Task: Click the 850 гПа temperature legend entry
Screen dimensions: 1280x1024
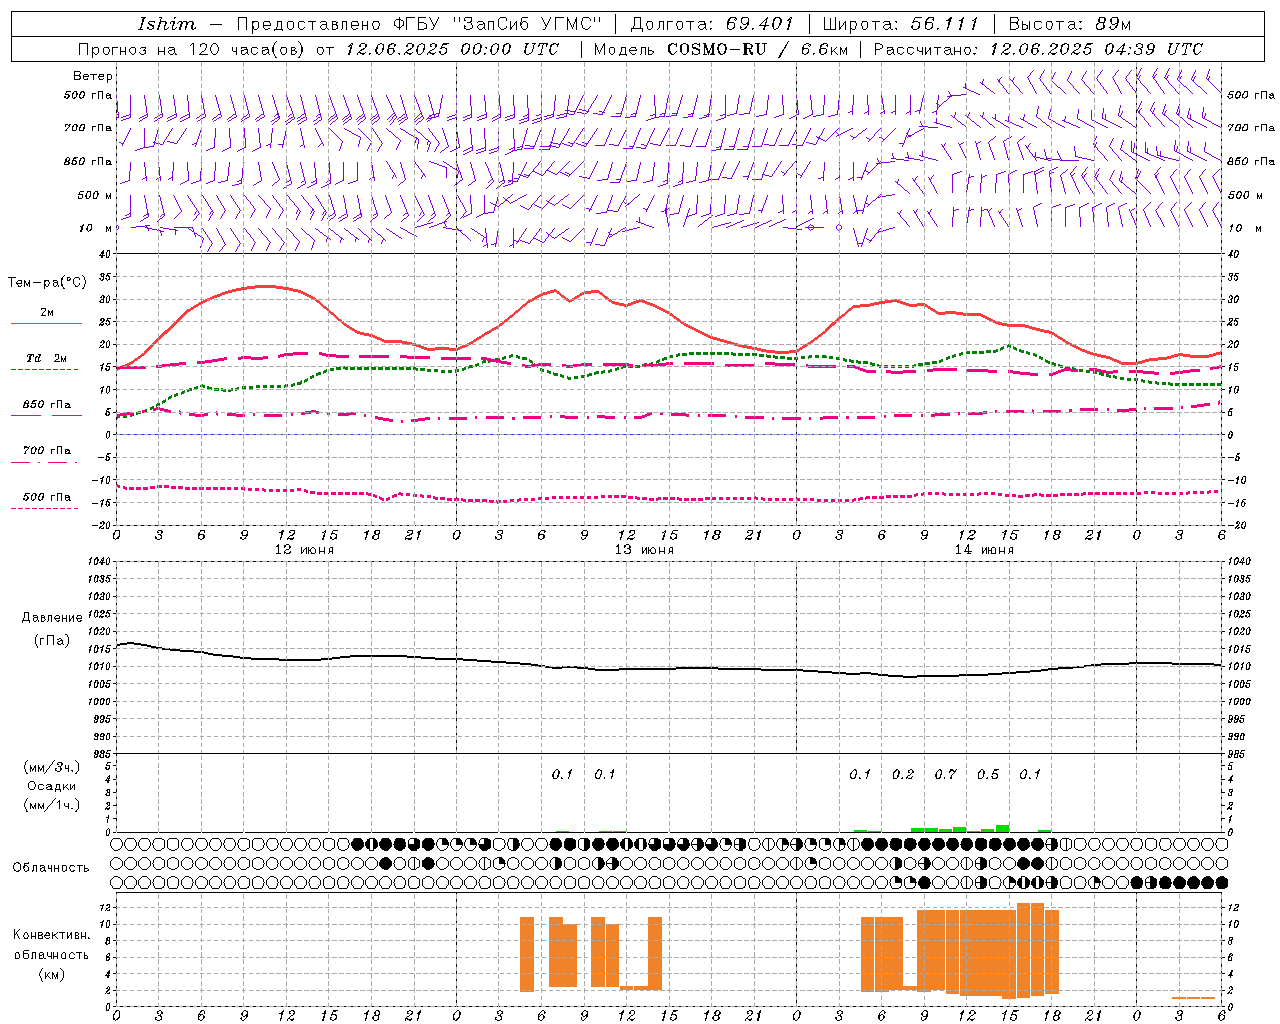Action: click(x=47, y=405)
